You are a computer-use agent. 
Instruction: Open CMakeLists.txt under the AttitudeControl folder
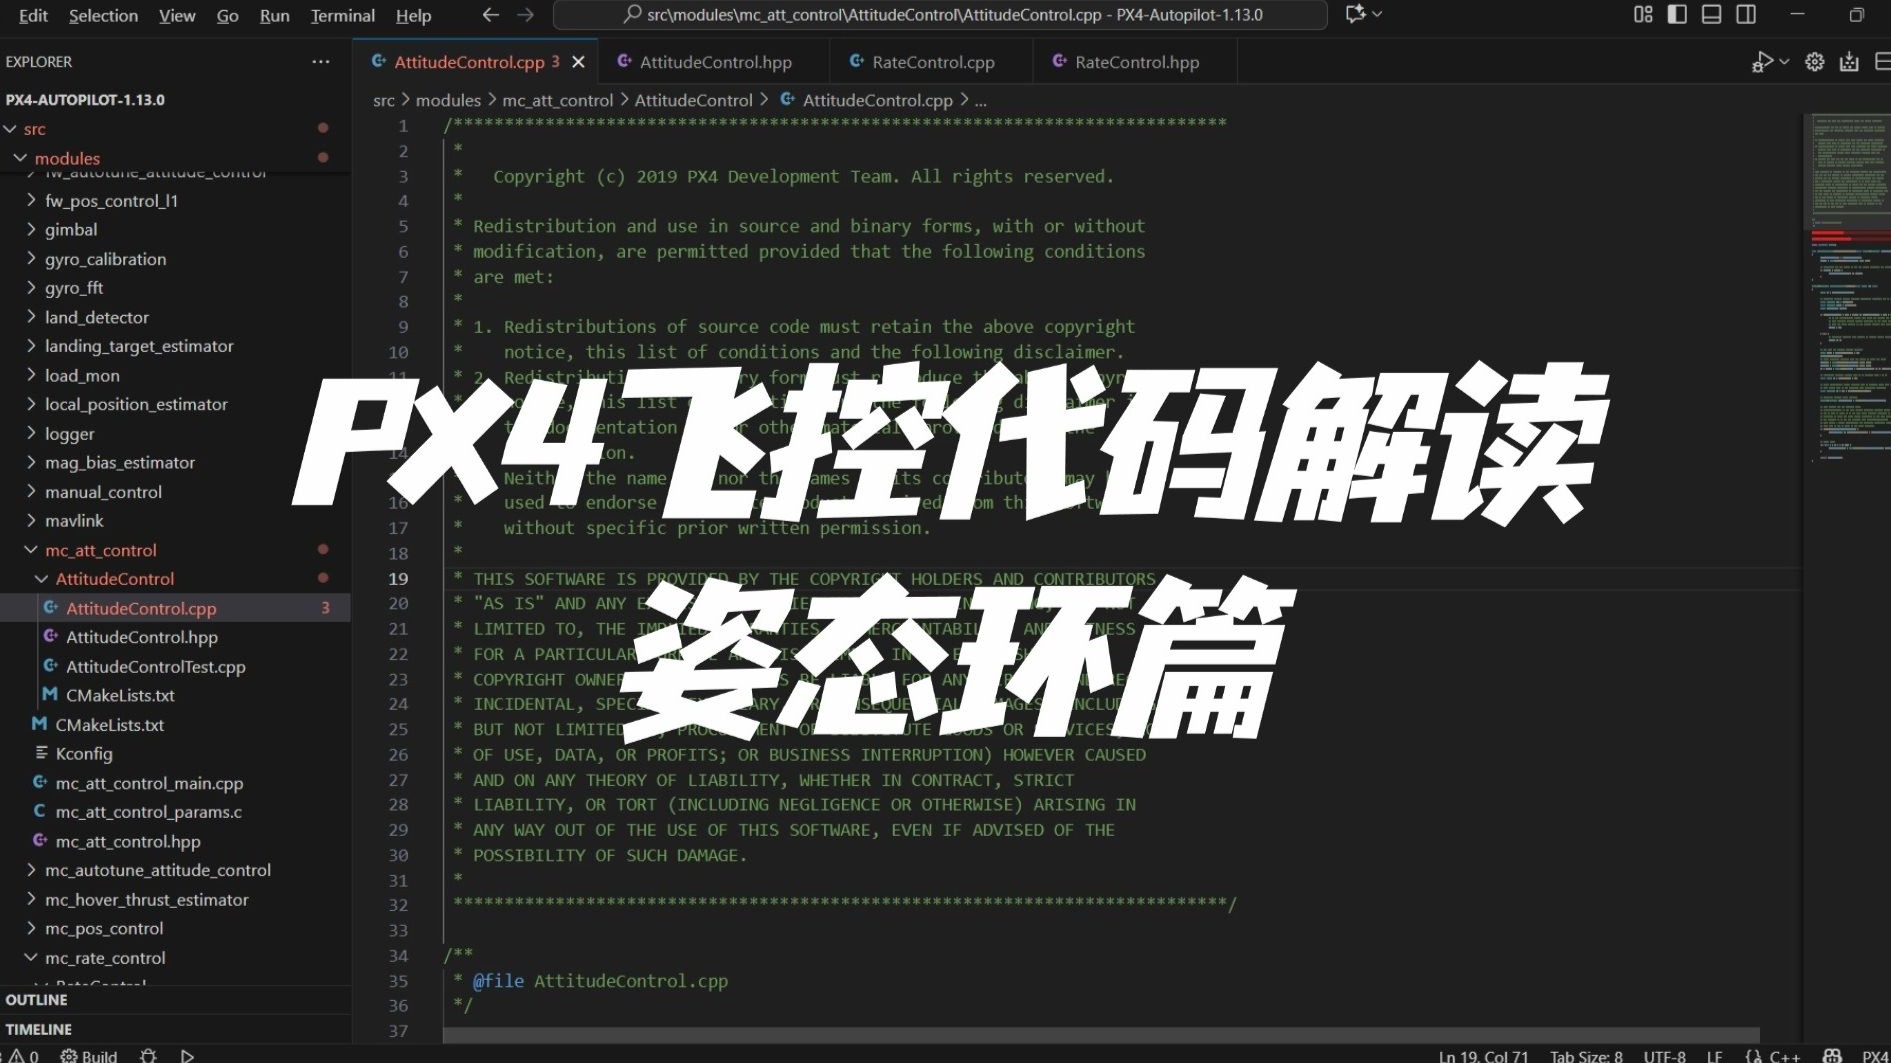(120, 695)
